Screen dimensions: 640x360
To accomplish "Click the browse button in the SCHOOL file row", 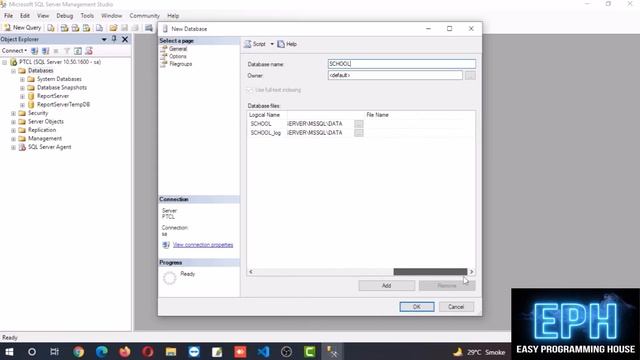I will point(358,124).
